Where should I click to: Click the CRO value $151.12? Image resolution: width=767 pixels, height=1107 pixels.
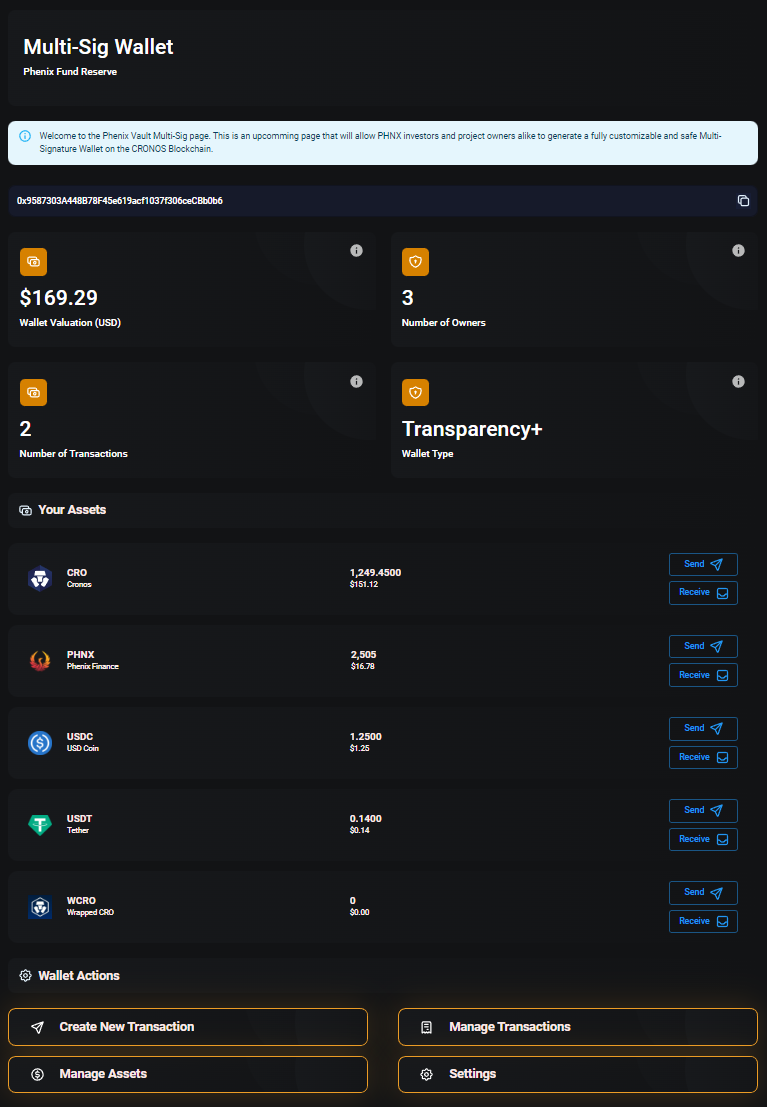364,585
